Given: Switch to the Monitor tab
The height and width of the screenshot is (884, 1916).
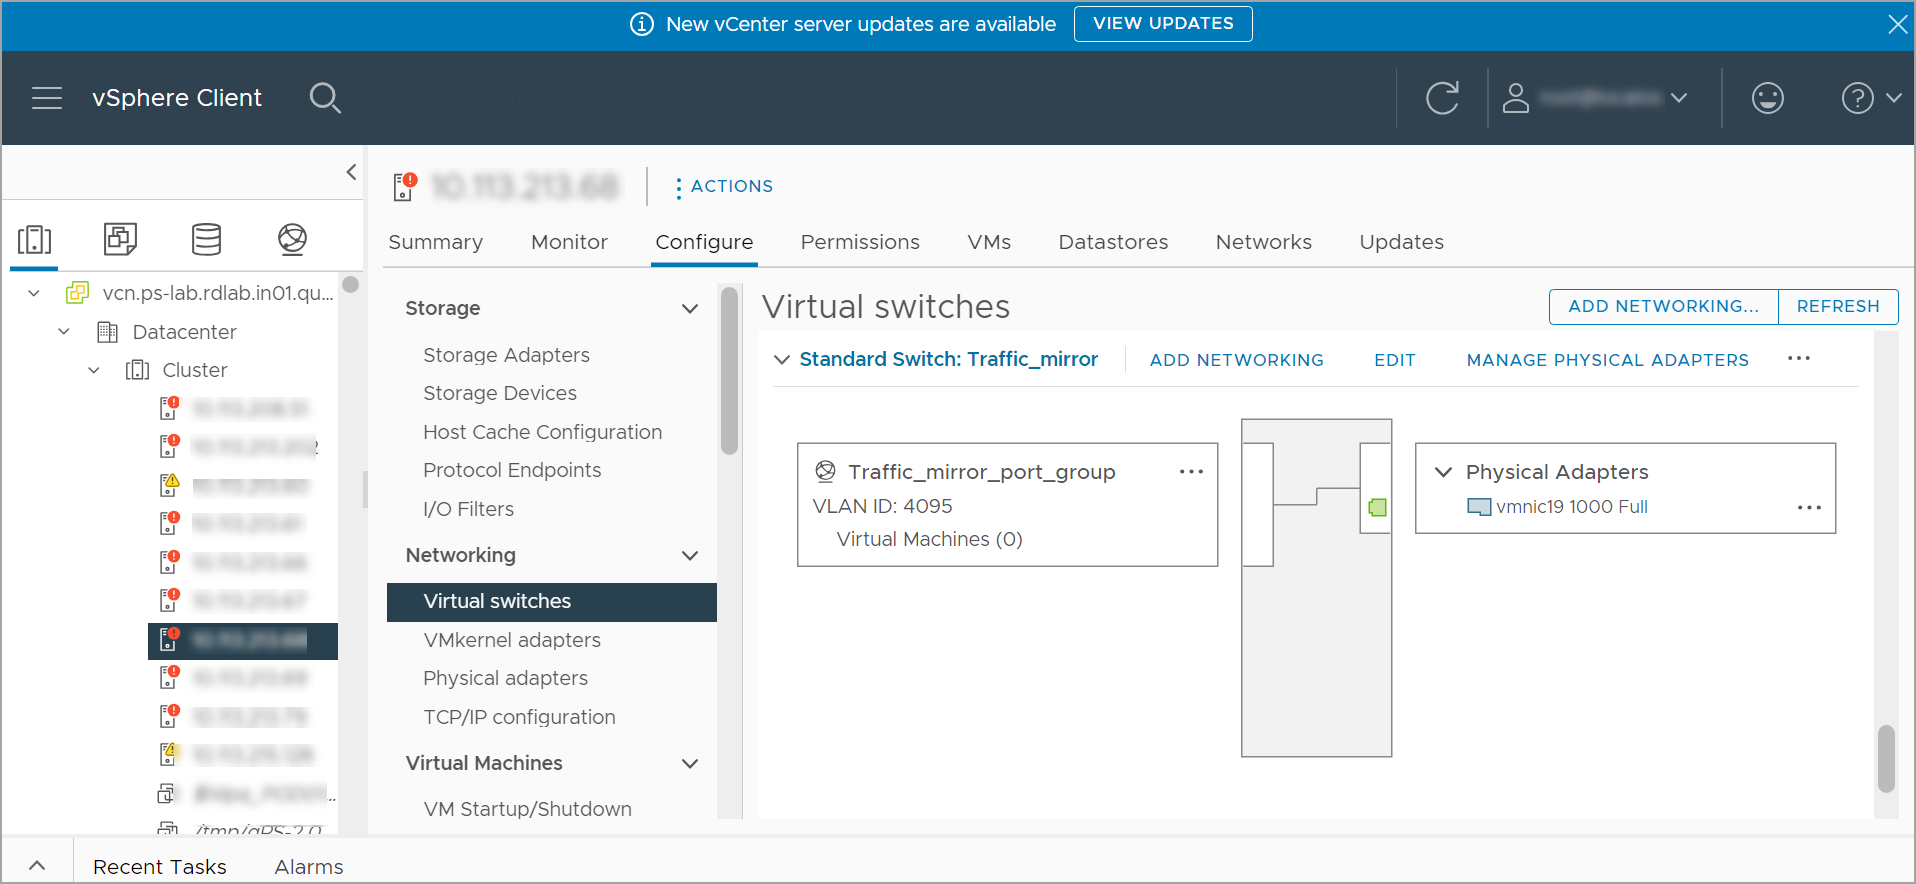Looking at the screenshot, I should (569, 242).
